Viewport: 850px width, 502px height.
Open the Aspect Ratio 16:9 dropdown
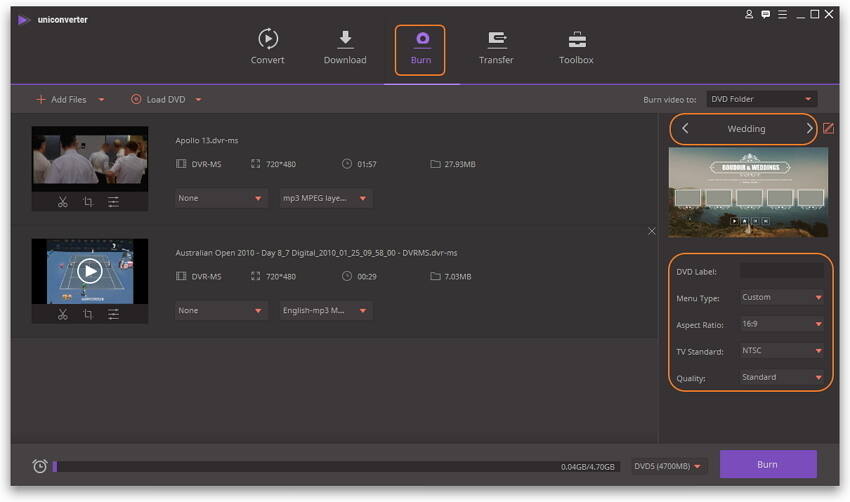pos(782,324)
